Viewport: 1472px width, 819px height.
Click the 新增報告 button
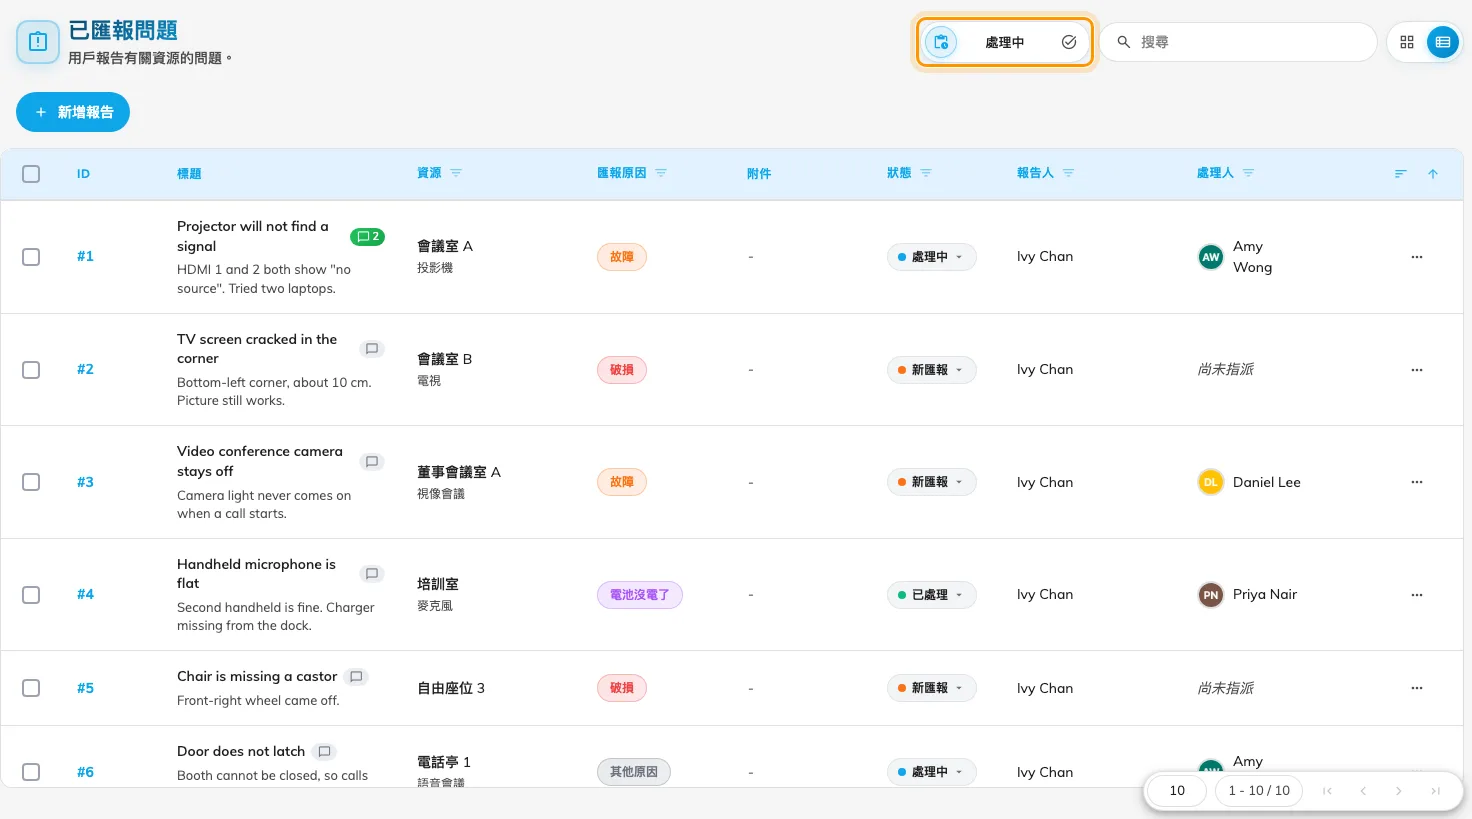(73, 112)
